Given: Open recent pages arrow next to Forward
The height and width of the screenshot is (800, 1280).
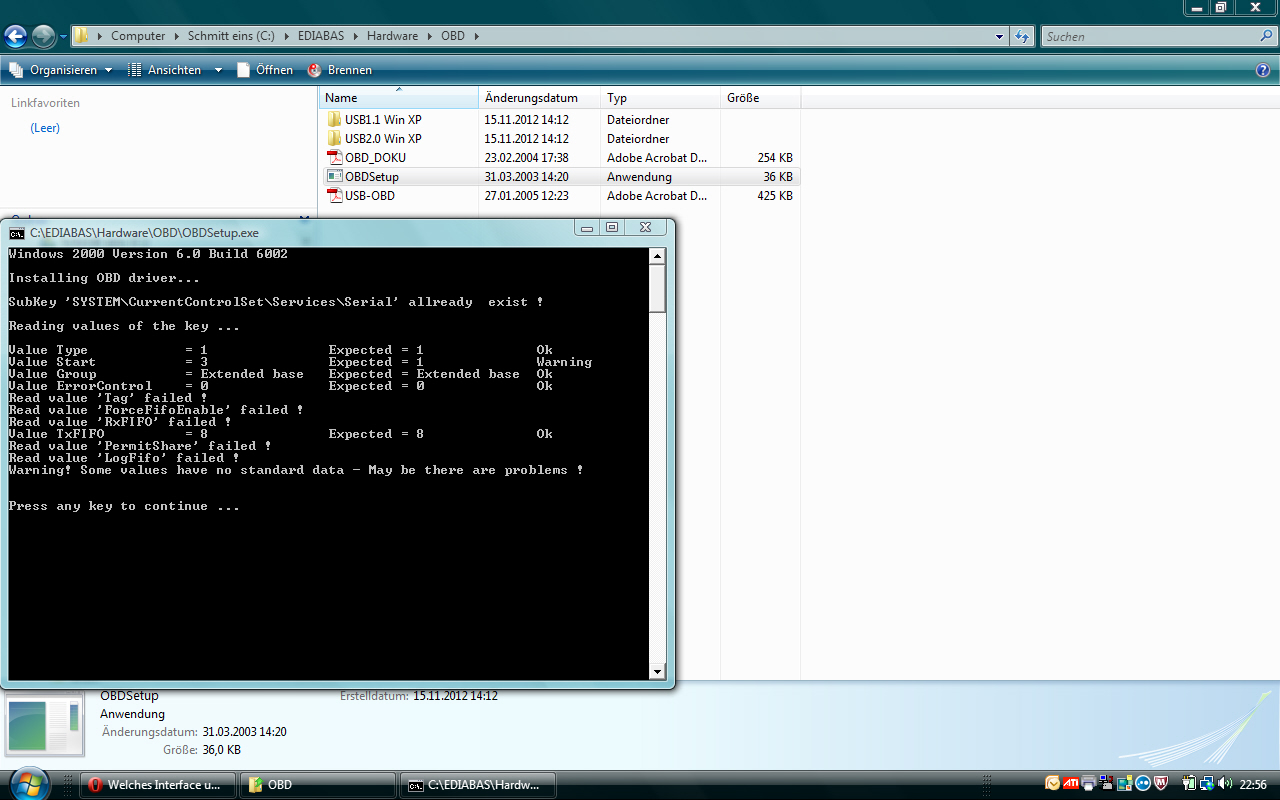Looking at the screenshot, I should point(63,37).
